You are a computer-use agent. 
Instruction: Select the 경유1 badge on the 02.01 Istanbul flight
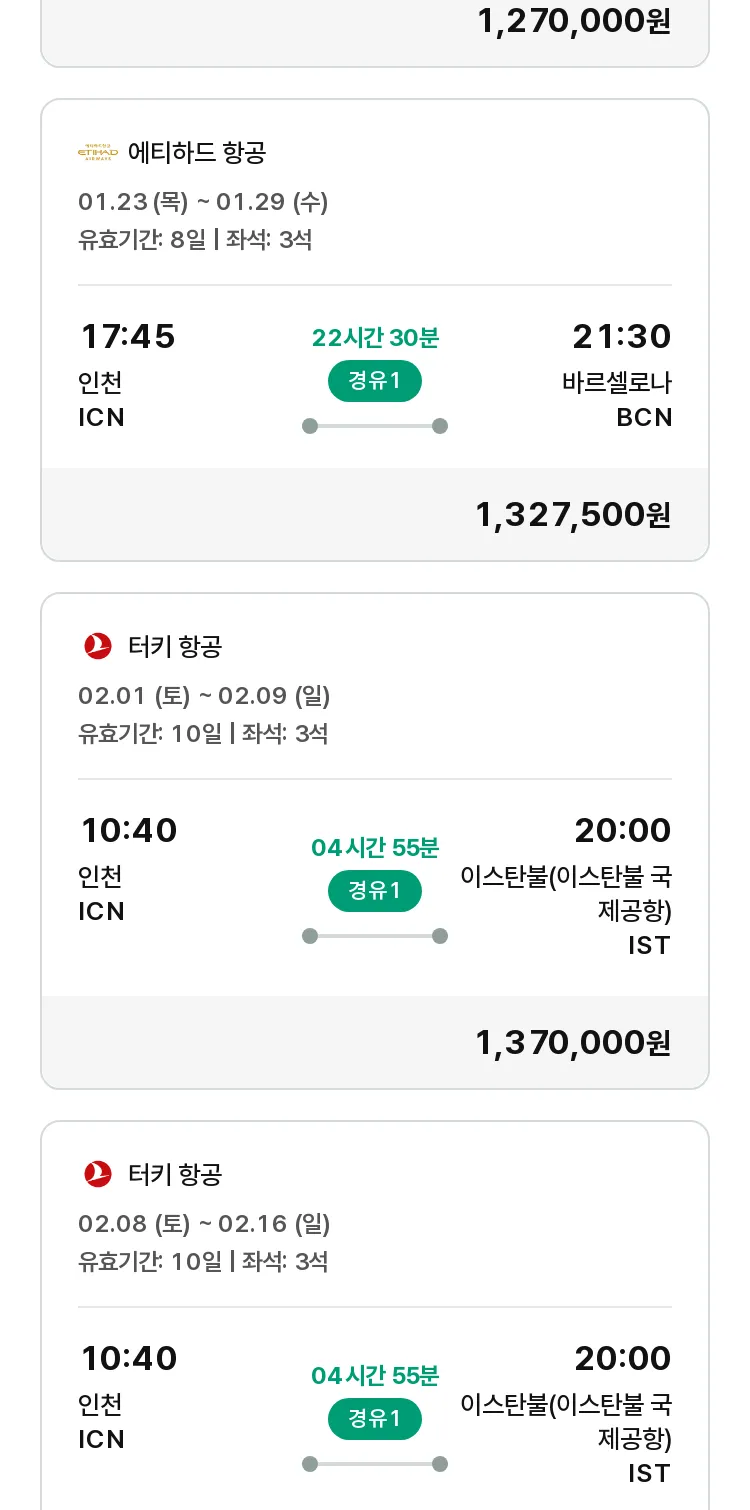click(x=375, y=891)
